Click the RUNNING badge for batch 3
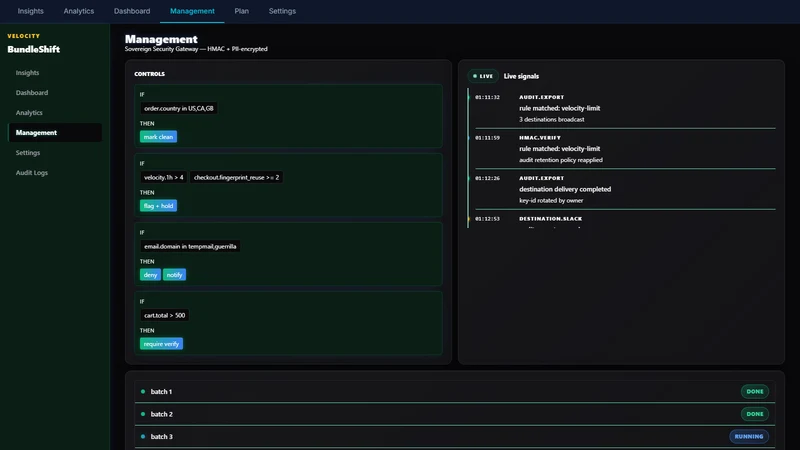 coord(748,436)
